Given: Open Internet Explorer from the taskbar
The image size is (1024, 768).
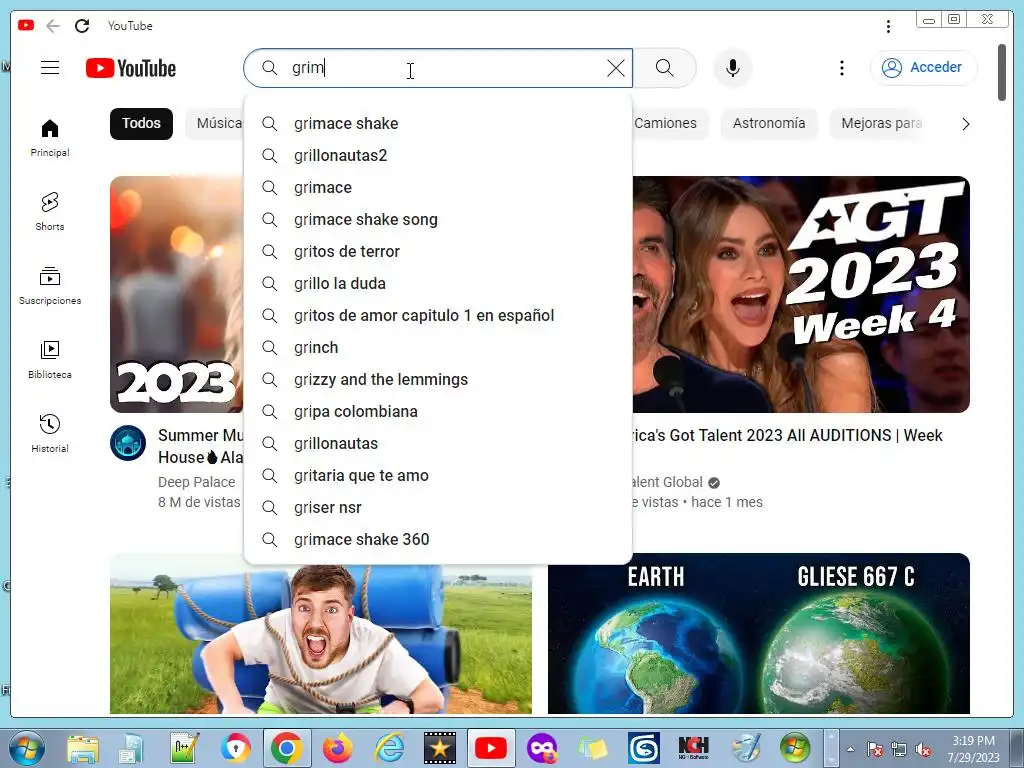Looking at the screenshot, I should pos(389,748).
